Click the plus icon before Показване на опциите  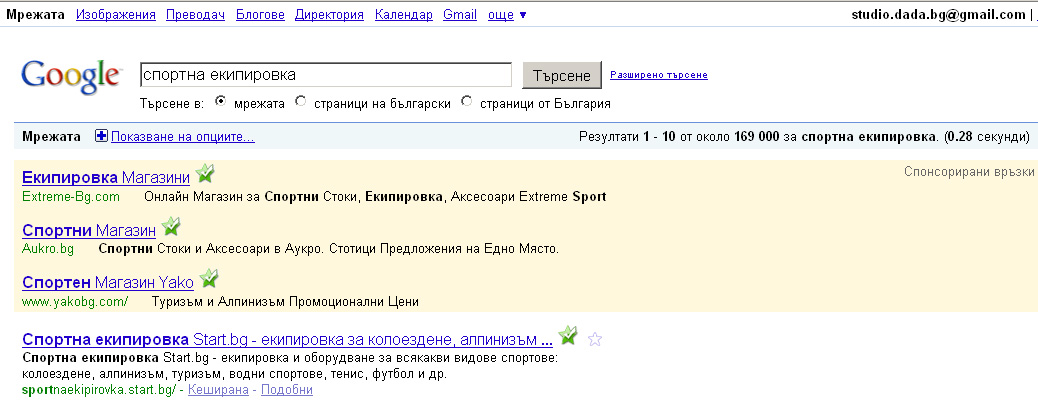coord(101,136)
